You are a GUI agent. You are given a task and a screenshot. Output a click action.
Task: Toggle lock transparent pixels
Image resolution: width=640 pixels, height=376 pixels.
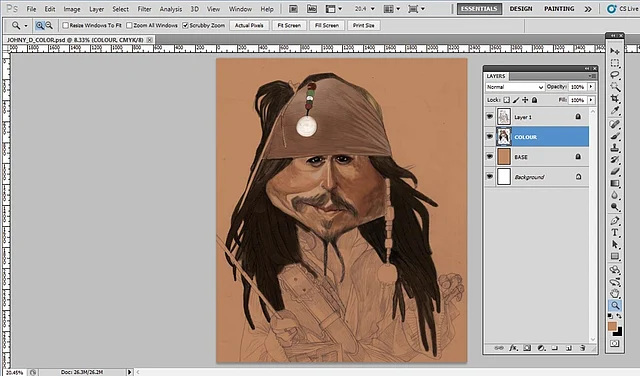point(506,100)
